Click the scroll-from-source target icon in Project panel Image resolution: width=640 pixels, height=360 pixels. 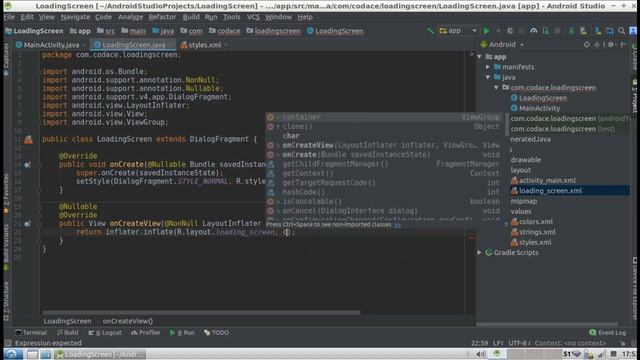[587, 44]
